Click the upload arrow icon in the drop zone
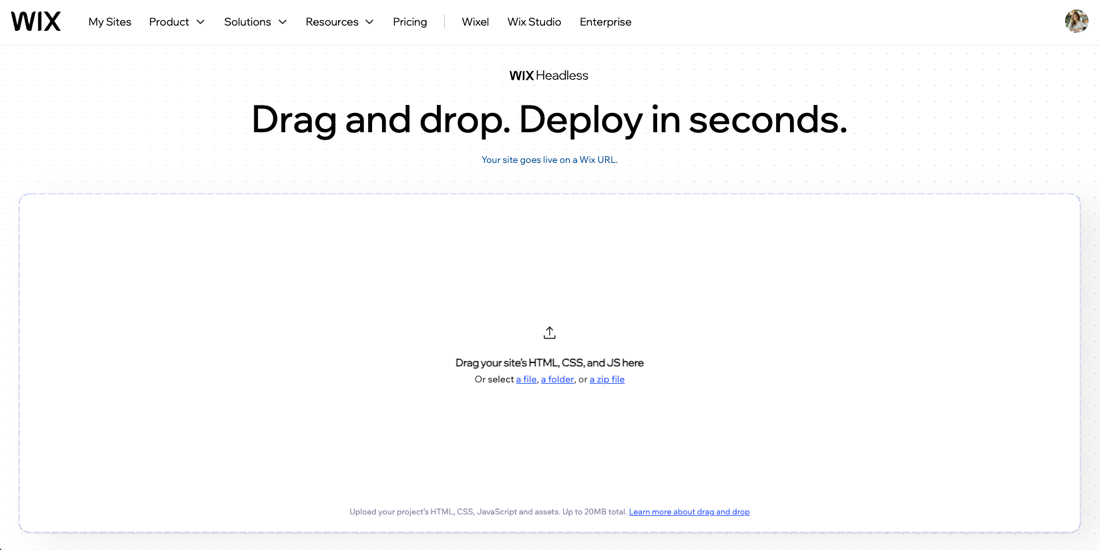The image size is (1100, 550). [549, 333]
